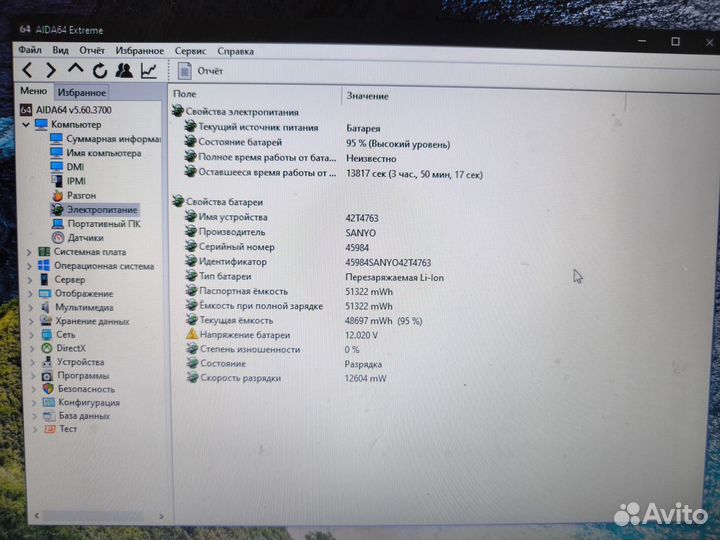Click the Сервер icon
This screenshot has width=720, height=540.
[44, 279]
